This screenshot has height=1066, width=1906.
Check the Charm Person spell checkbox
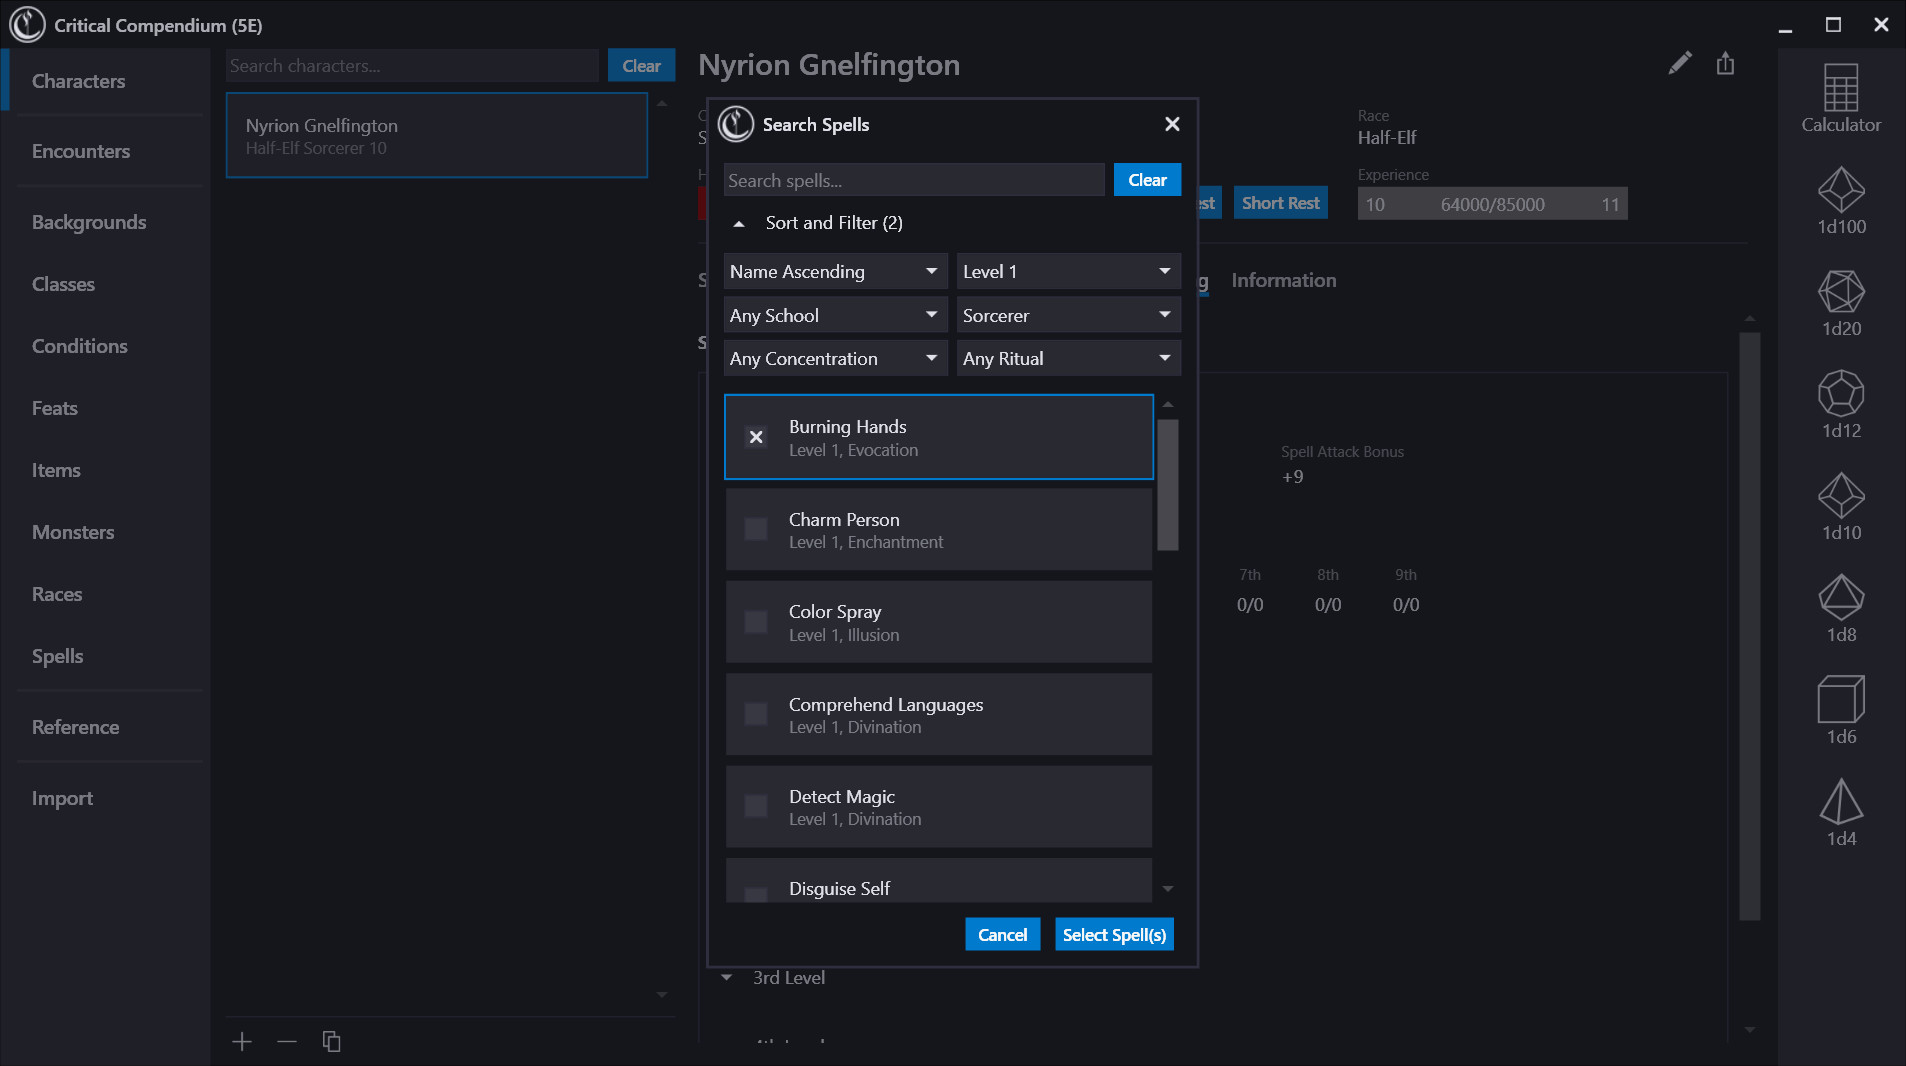point(755,529)
